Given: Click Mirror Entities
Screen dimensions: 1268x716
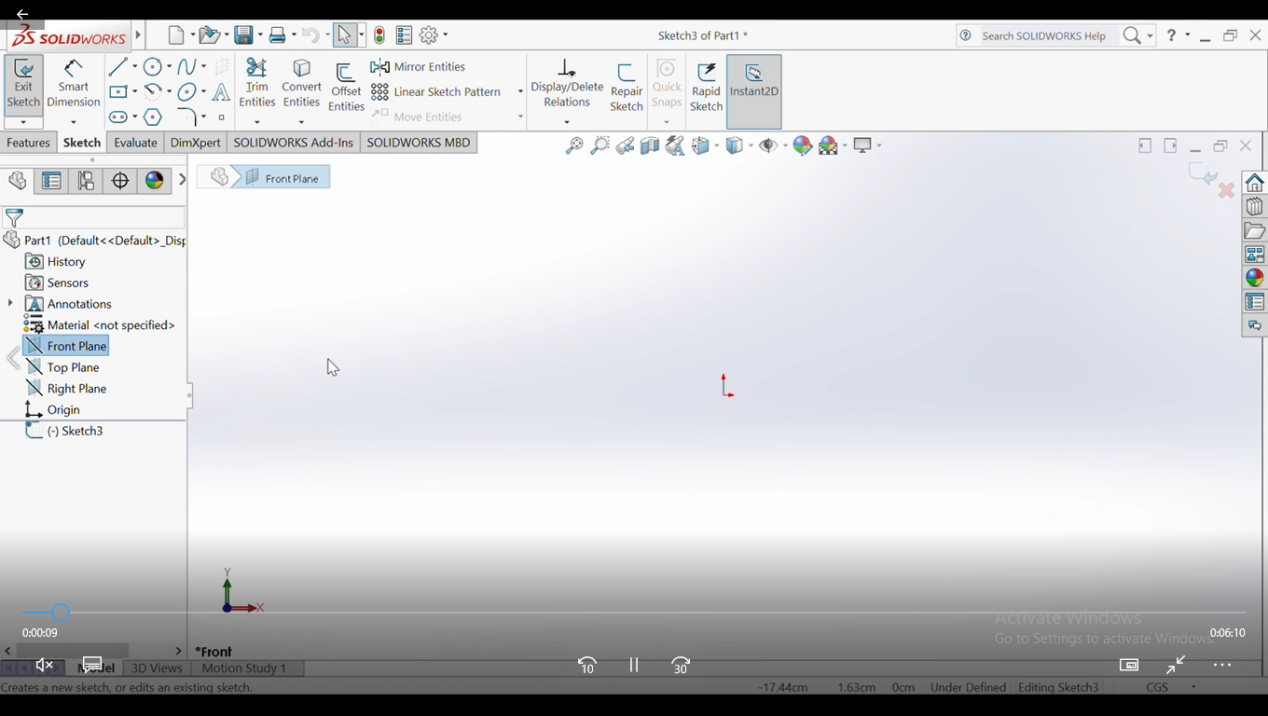Looking at the screenshot, I should [418, 67].
